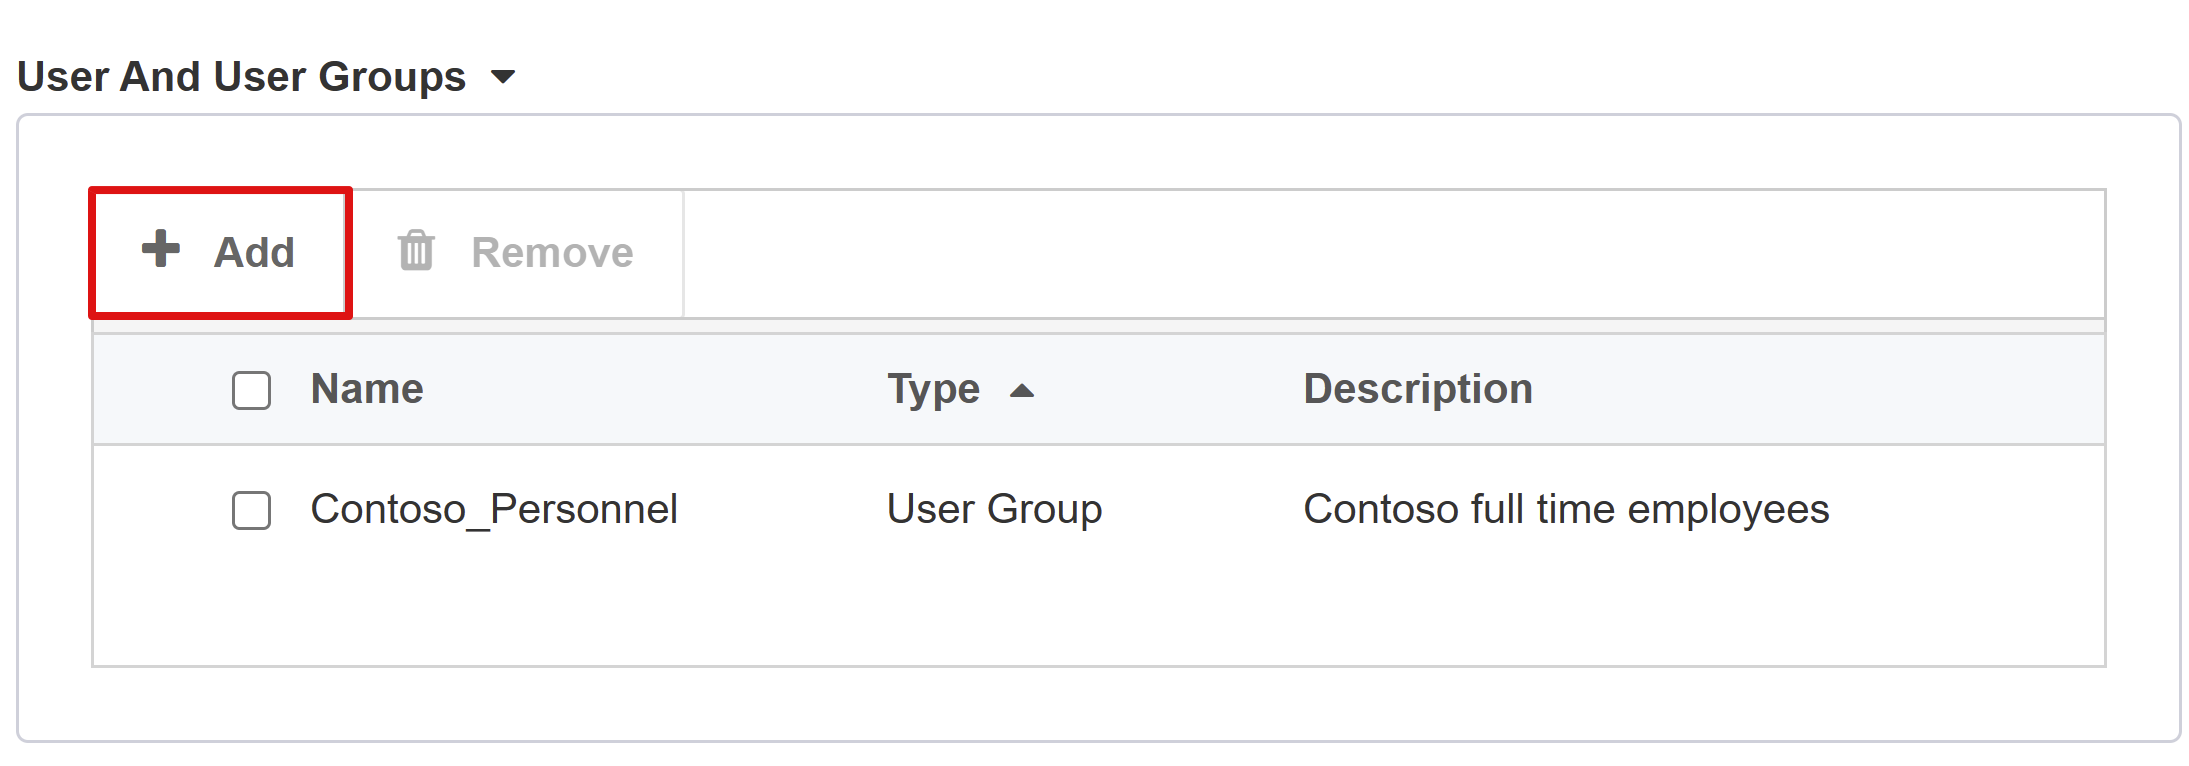Viewport: 2189px width, 766px height.
Task: Click the sort arrow next to Type
Action: point(1022,391)
